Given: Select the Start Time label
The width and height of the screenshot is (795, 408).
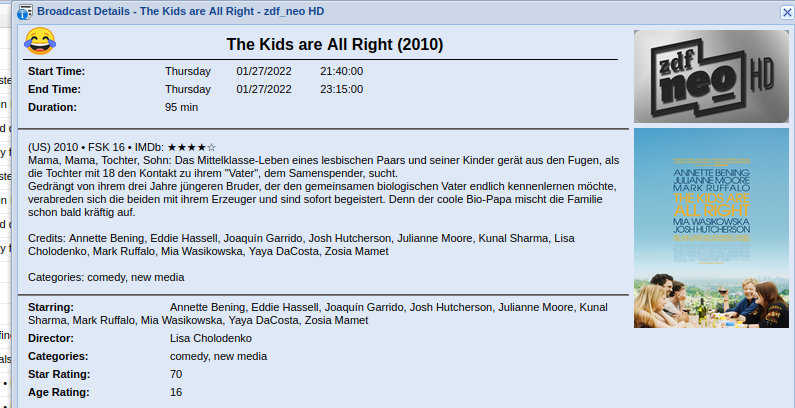Looking at the screenshot, I should coord(56,71).
